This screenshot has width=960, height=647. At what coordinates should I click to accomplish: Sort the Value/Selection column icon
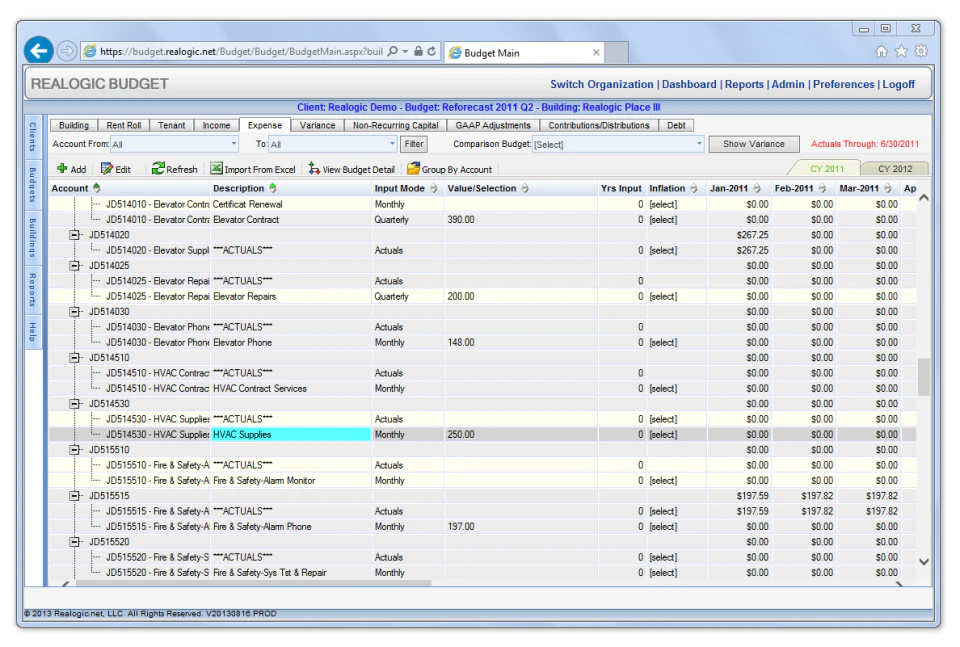point(525,188)
